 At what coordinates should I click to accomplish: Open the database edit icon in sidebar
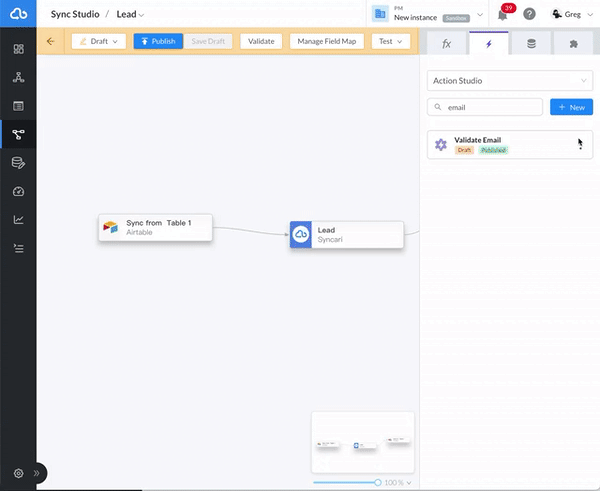coord(18,163)
